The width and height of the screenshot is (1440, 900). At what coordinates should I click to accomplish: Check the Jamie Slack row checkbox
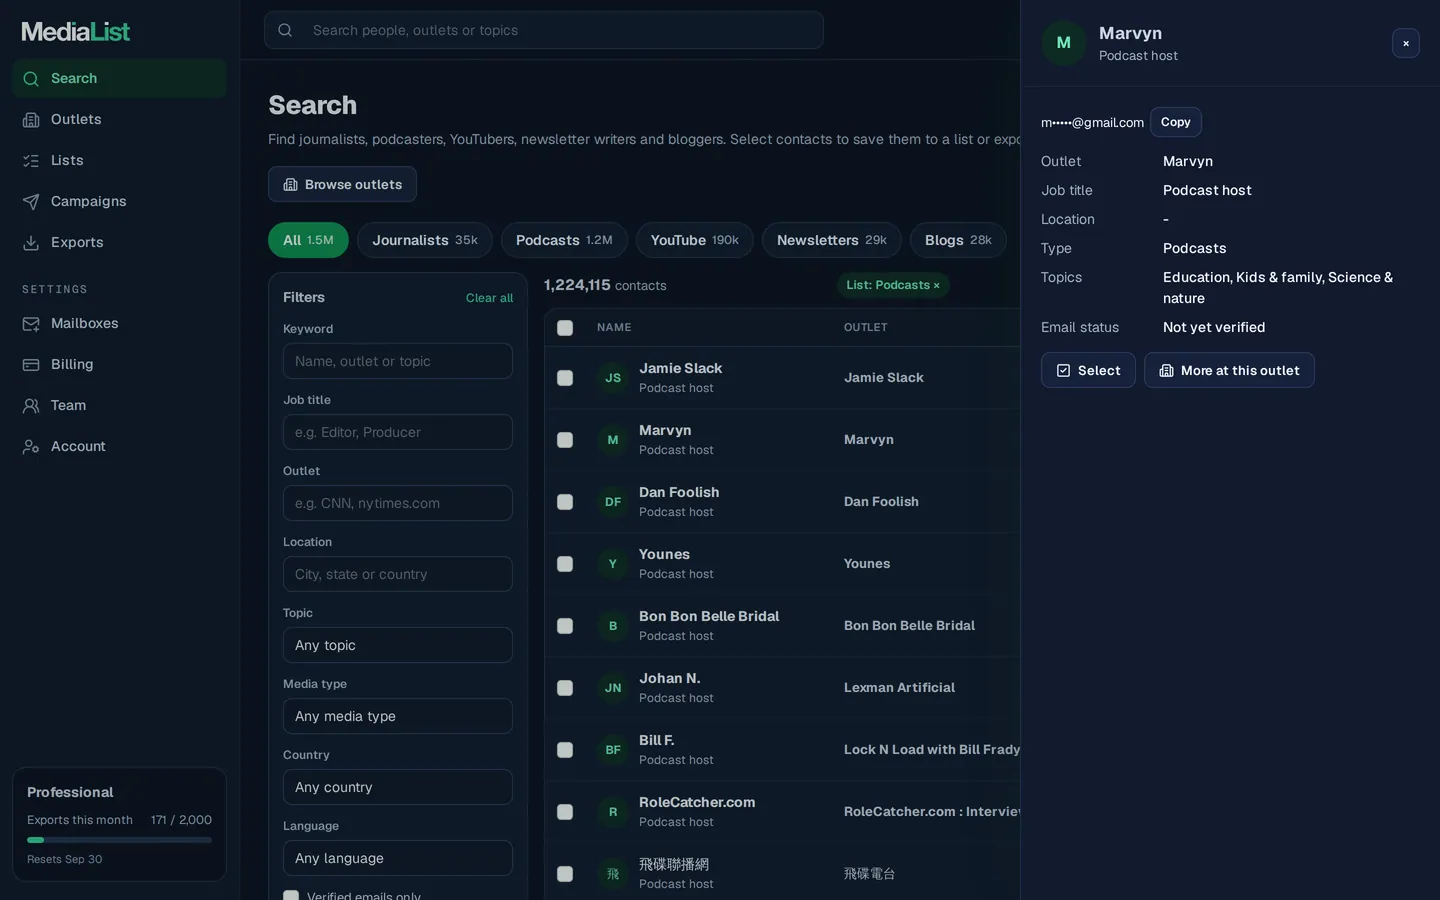point(565,378)
